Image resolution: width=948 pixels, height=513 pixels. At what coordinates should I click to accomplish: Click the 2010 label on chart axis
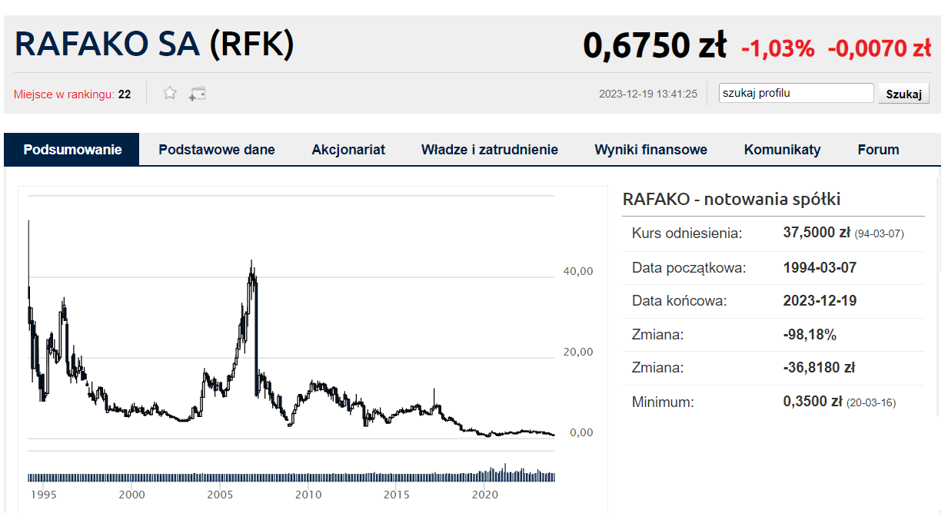(308, 495)
